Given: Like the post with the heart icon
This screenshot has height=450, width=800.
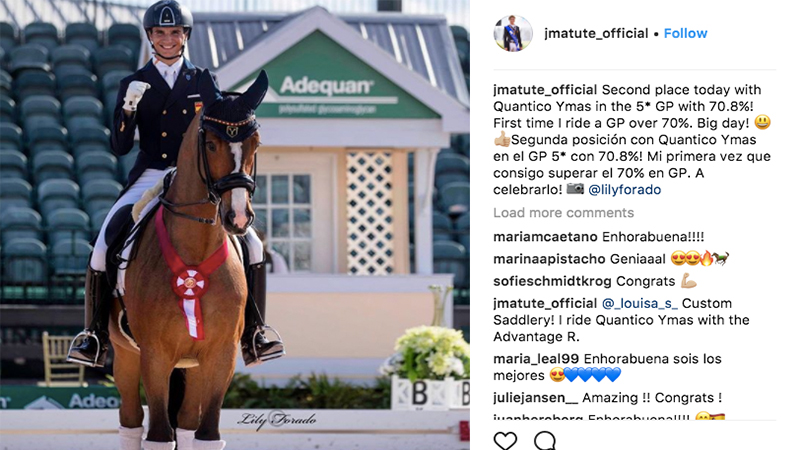Looking at the screenshot, I should [505, 440].
